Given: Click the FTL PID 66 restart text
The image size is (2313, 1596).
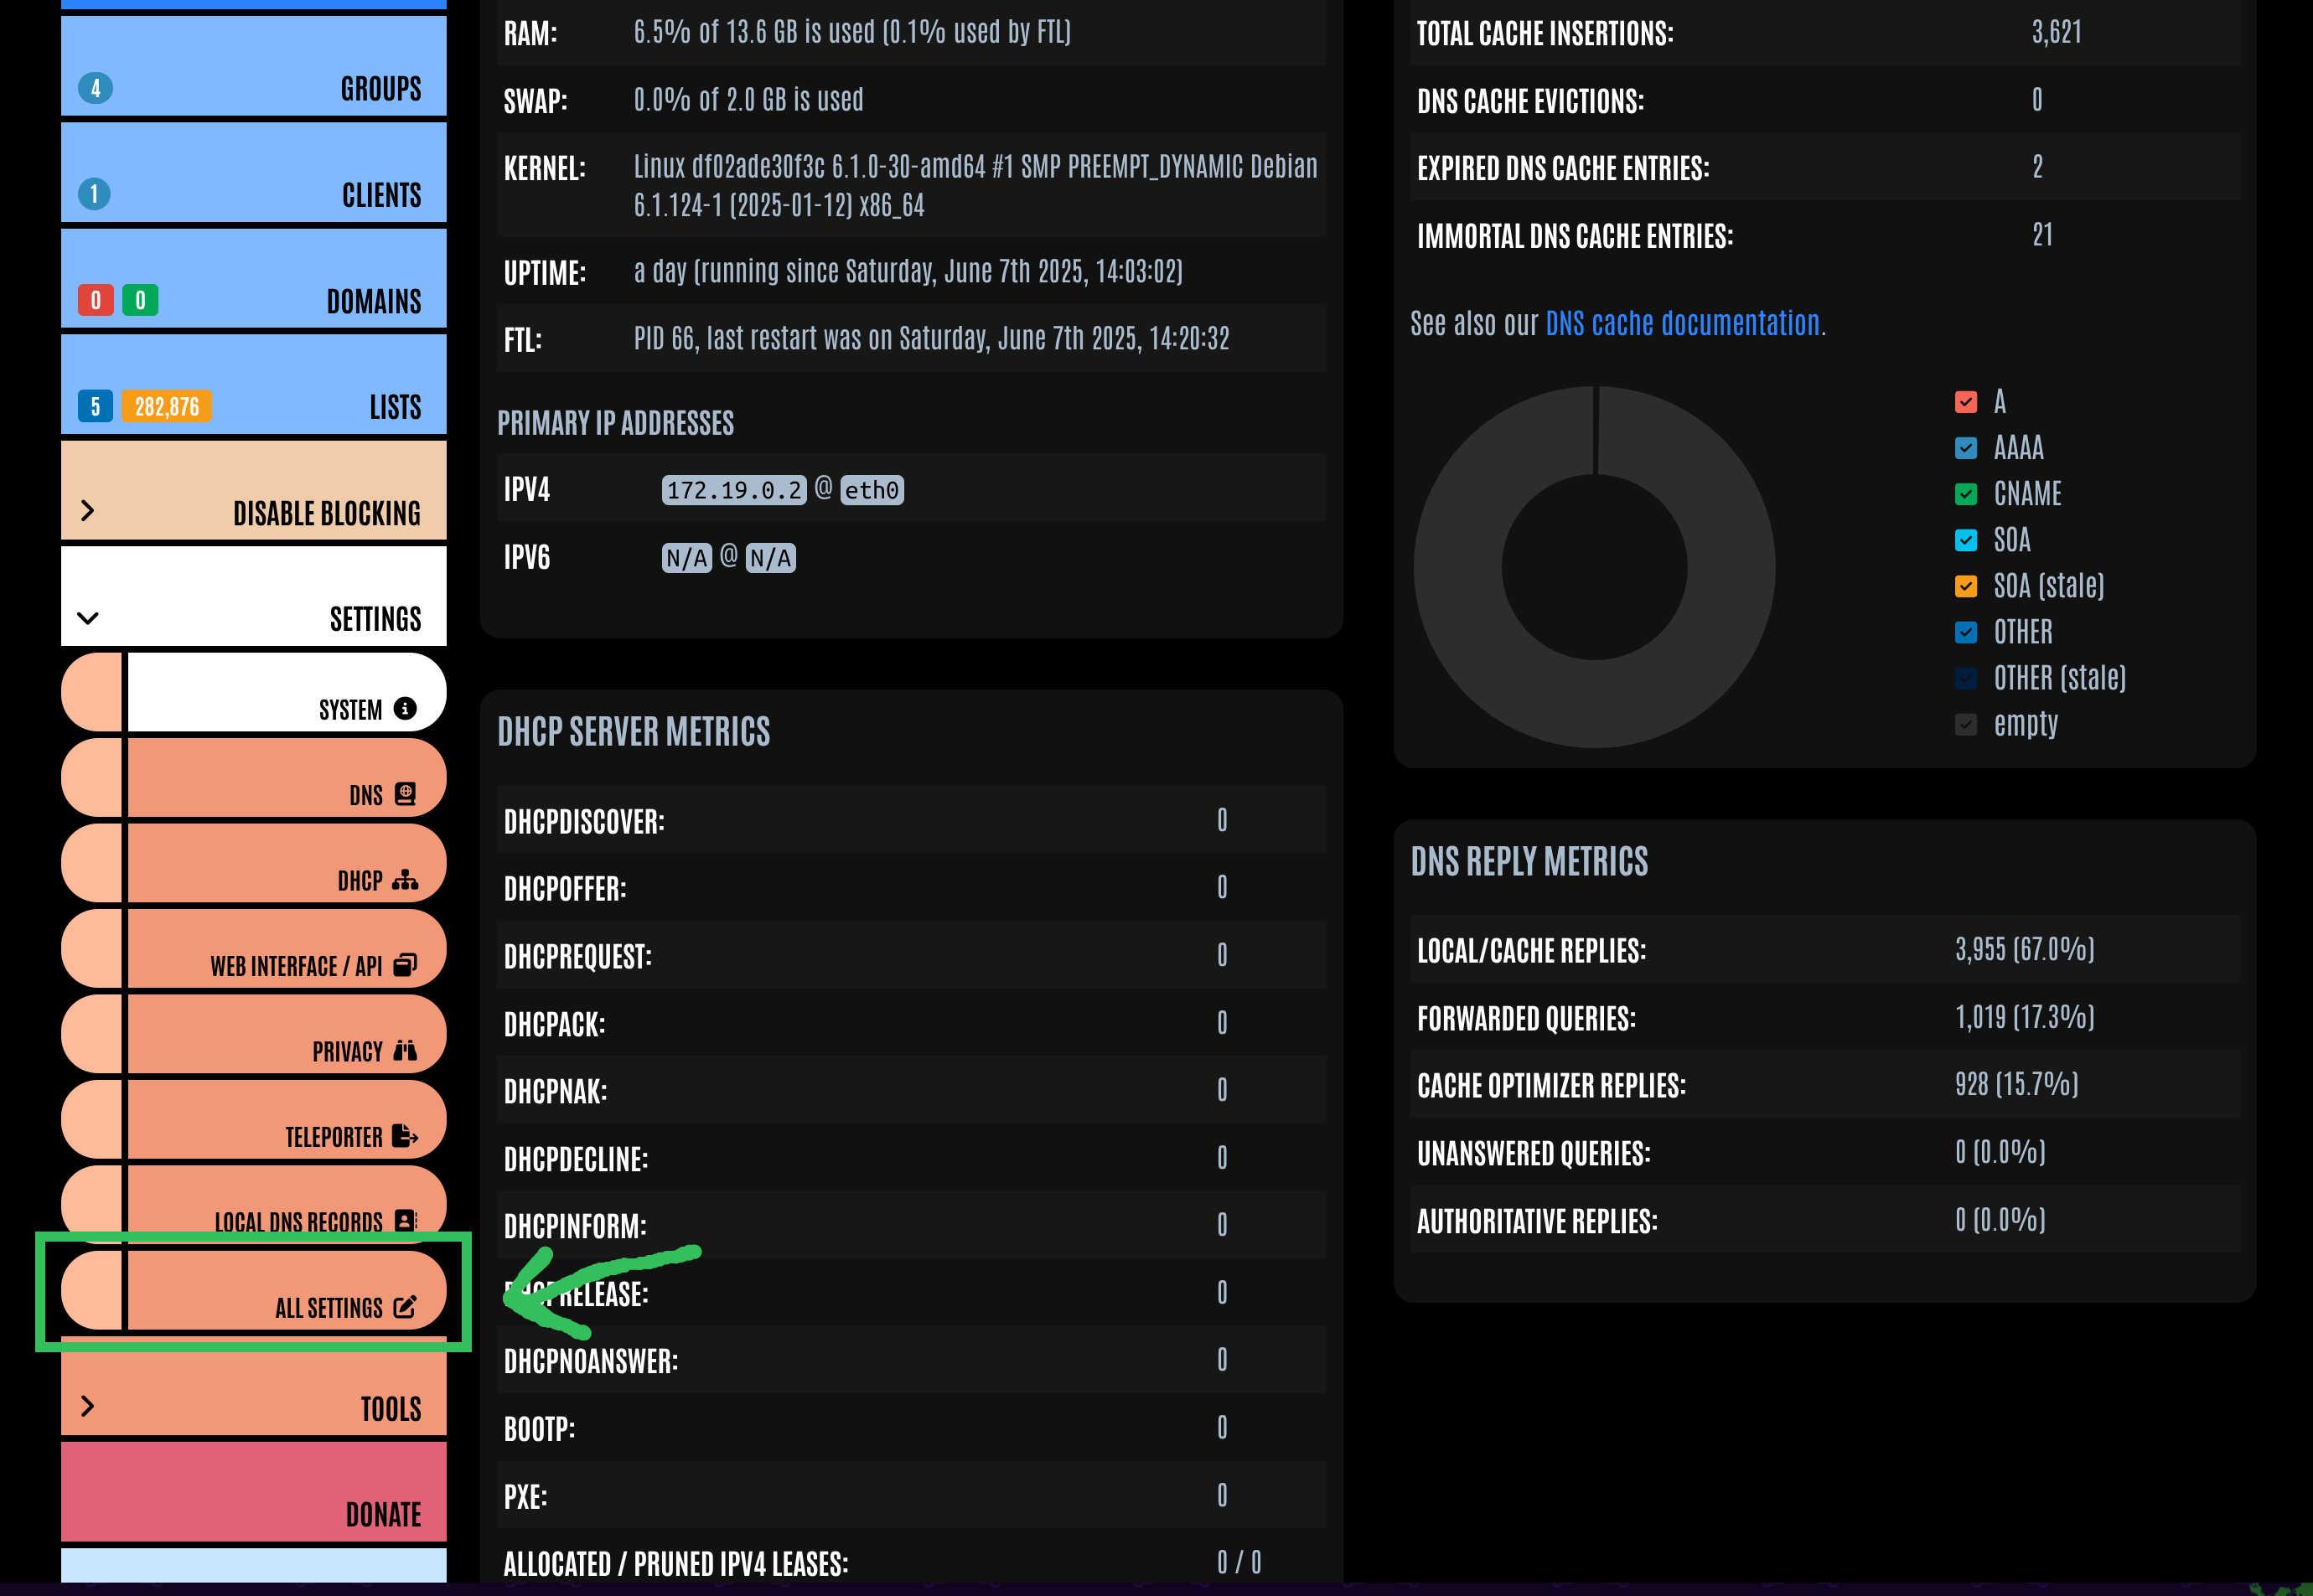Looking at the screenshot, I should (x=931, y=339).
